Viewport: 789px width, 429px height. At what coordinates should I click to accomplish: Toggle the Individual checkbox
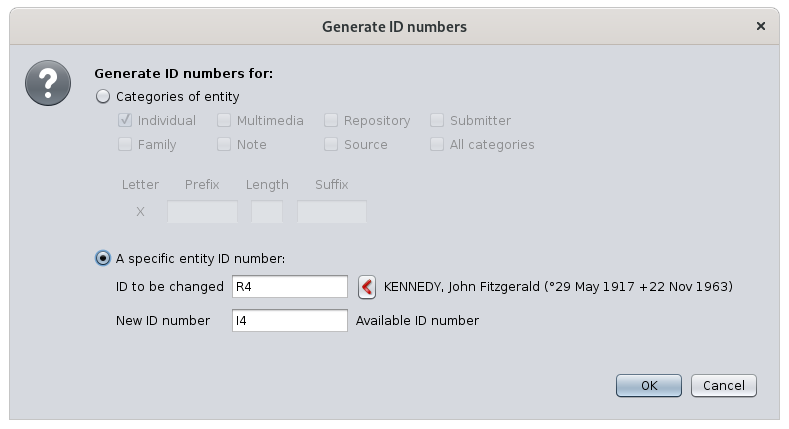pyautogui.click(x=125, y=120)
